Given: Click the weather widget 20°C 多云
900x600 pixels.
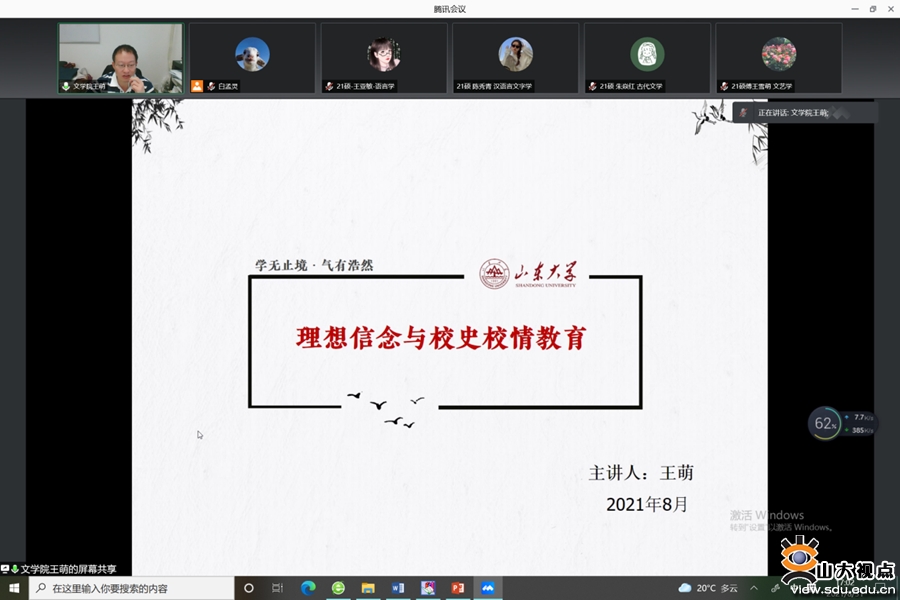Looking at the screenshot, I should pyautogui.click(x=708, y=588).
